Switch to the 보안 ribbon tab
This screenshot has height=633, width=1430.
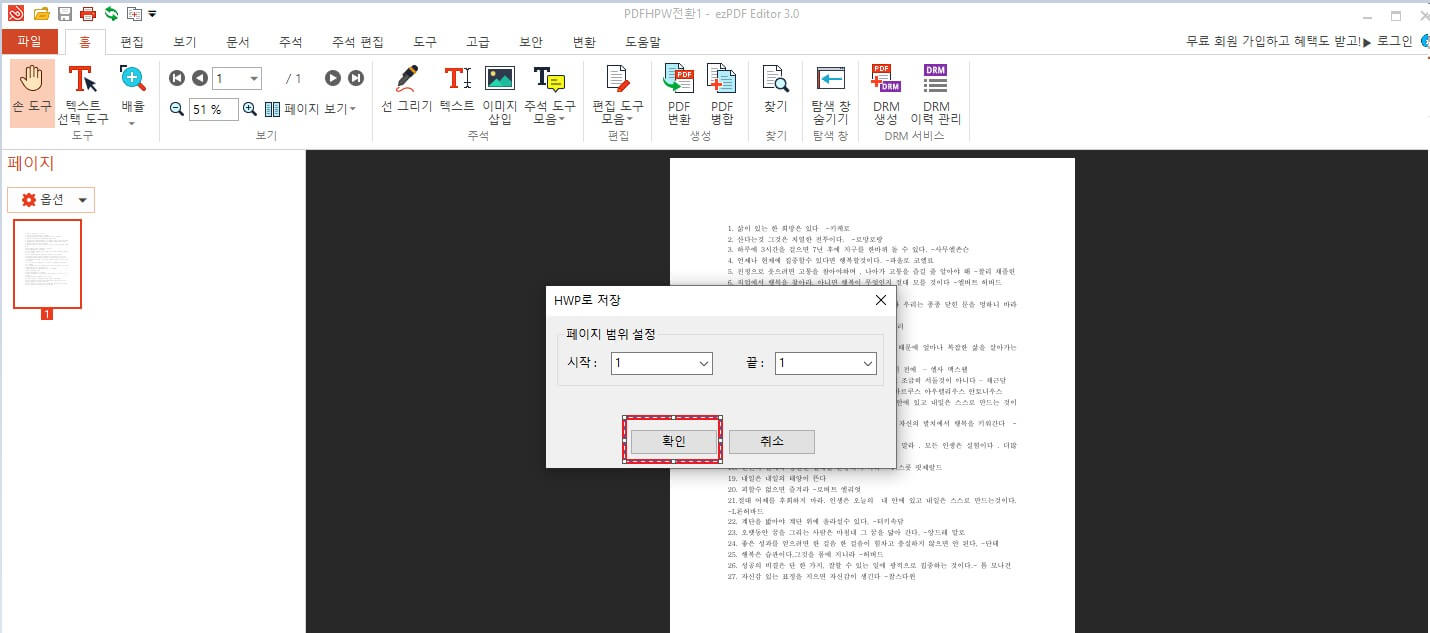531,42
